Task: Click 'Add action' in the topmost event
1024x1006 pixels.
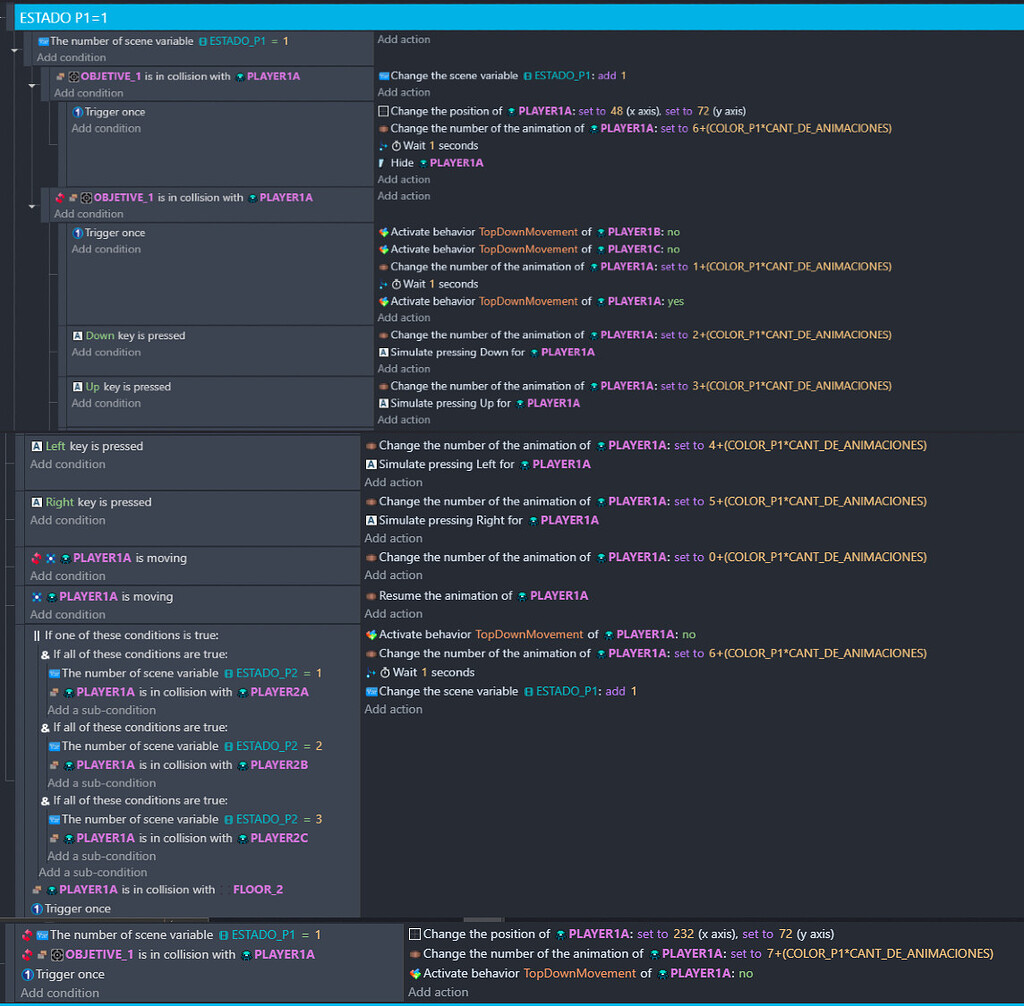Action: [404, 39]
